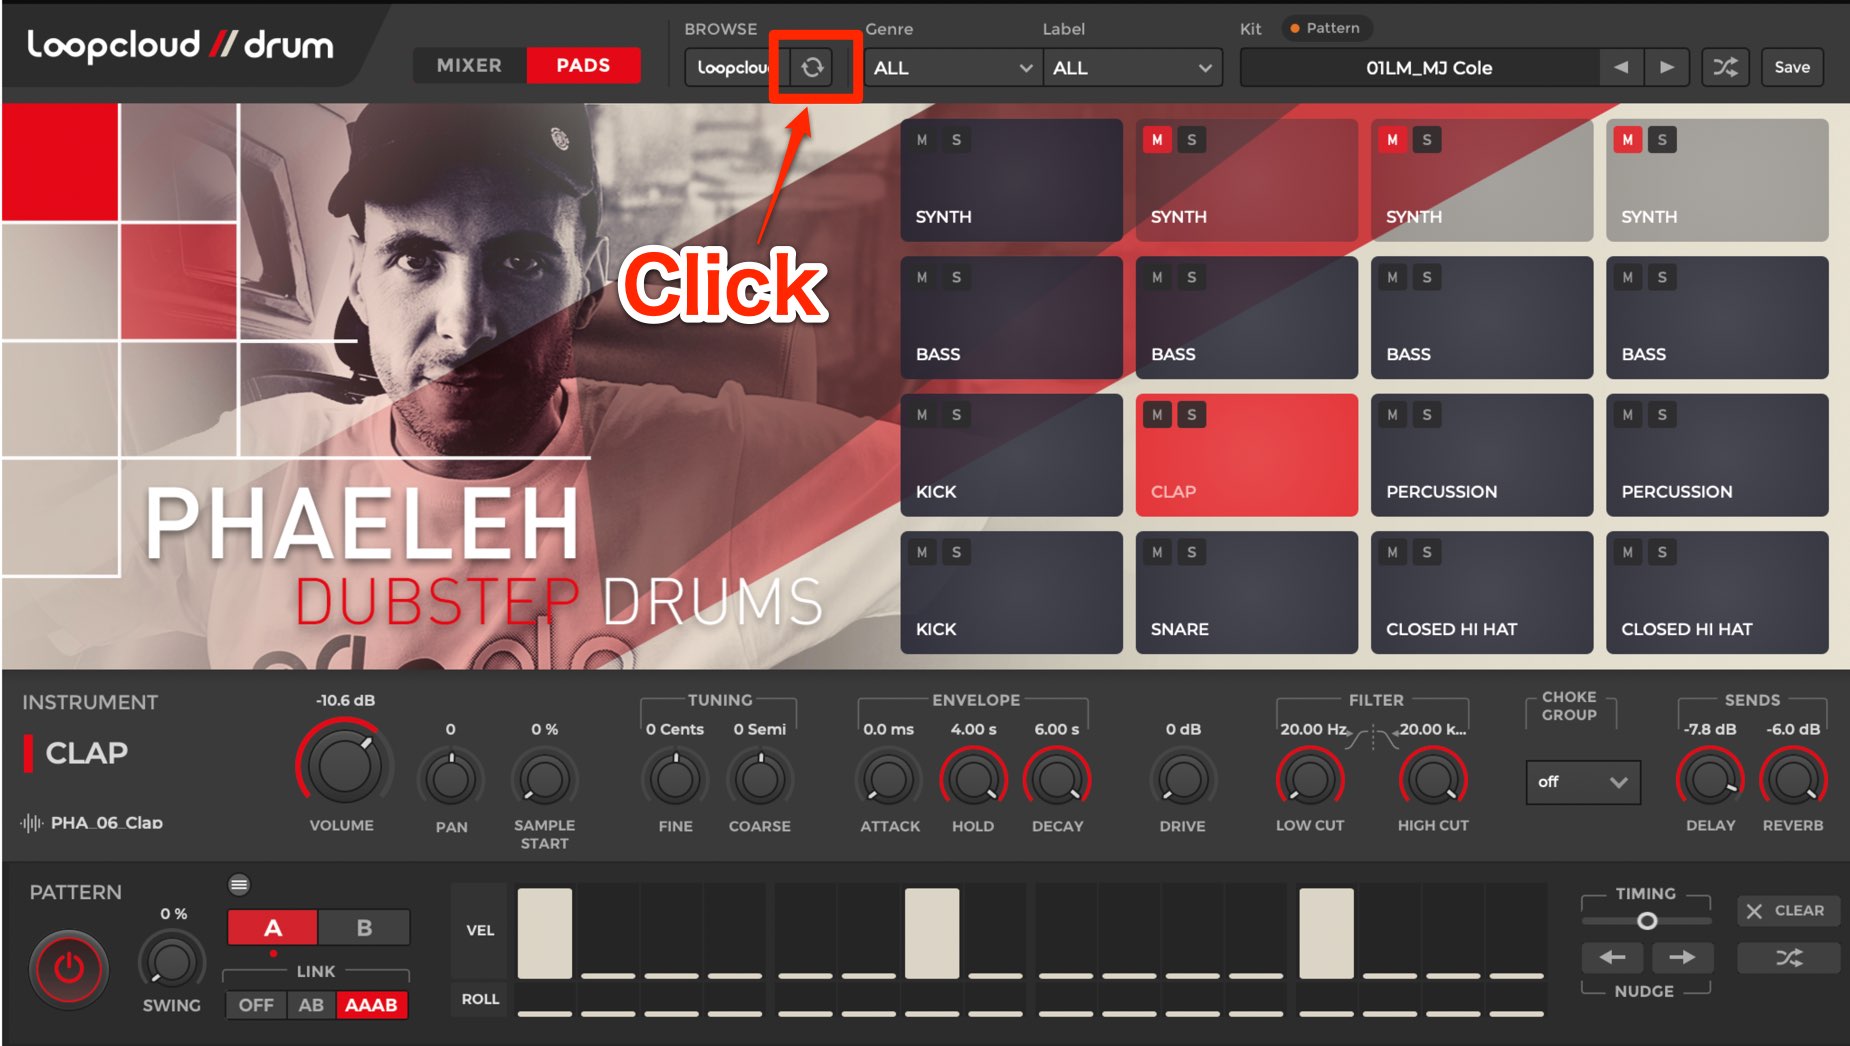The image size is (1850, 1046).
Task: Click the Decay envelope knob
Action: (1057, 779)
